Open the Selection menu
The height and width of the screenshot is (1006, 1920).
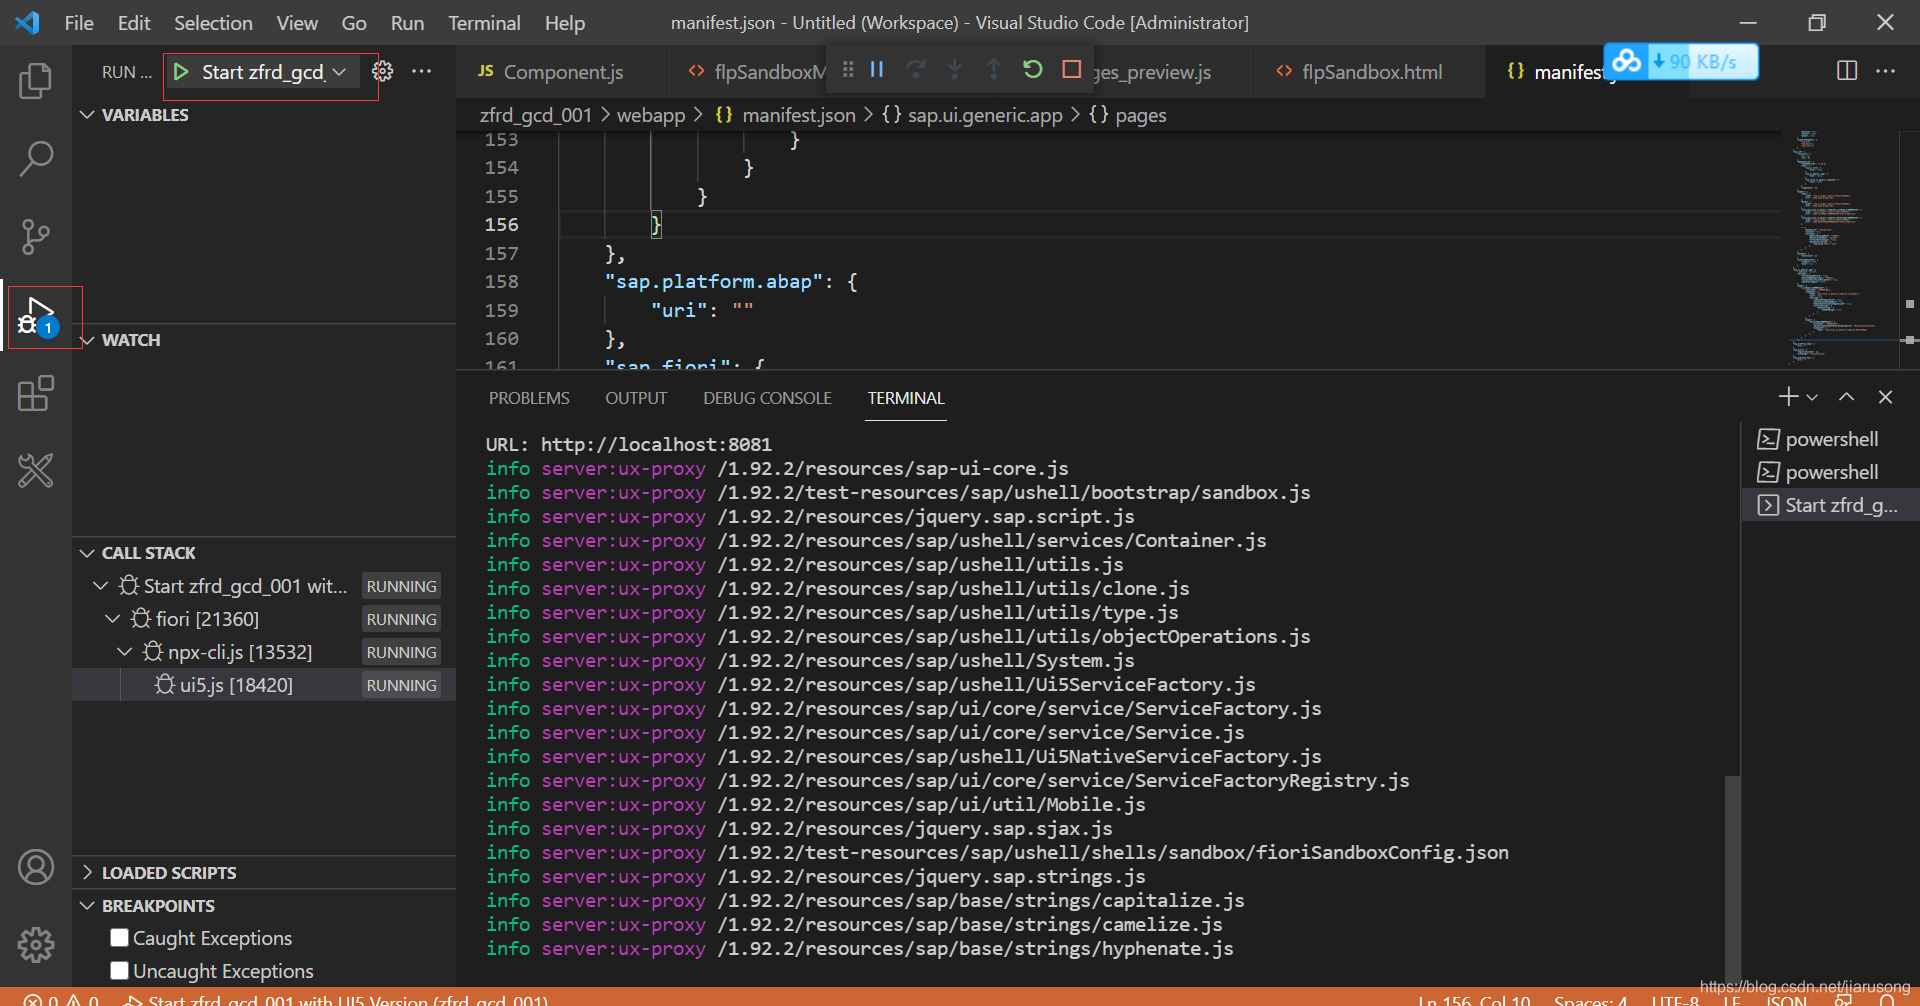(x=213, y=23)
